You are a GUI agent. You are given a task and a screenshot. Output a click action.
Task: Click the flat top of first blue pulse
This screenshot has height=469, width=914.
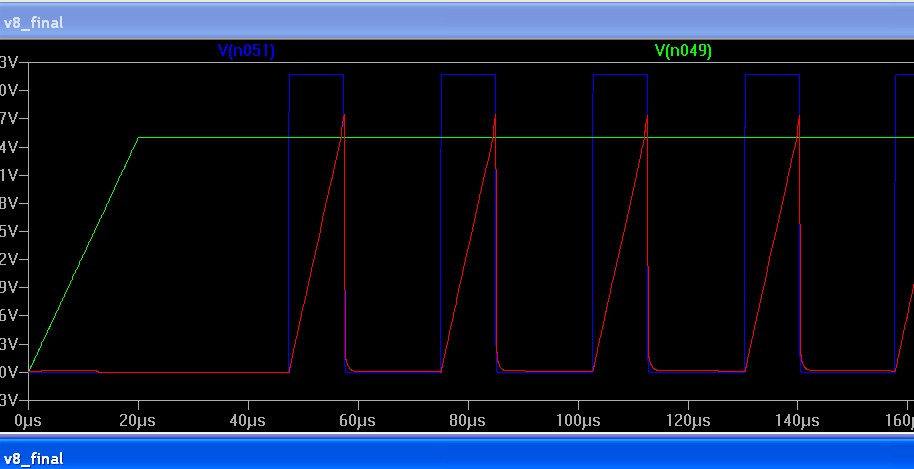pos(316,75)
